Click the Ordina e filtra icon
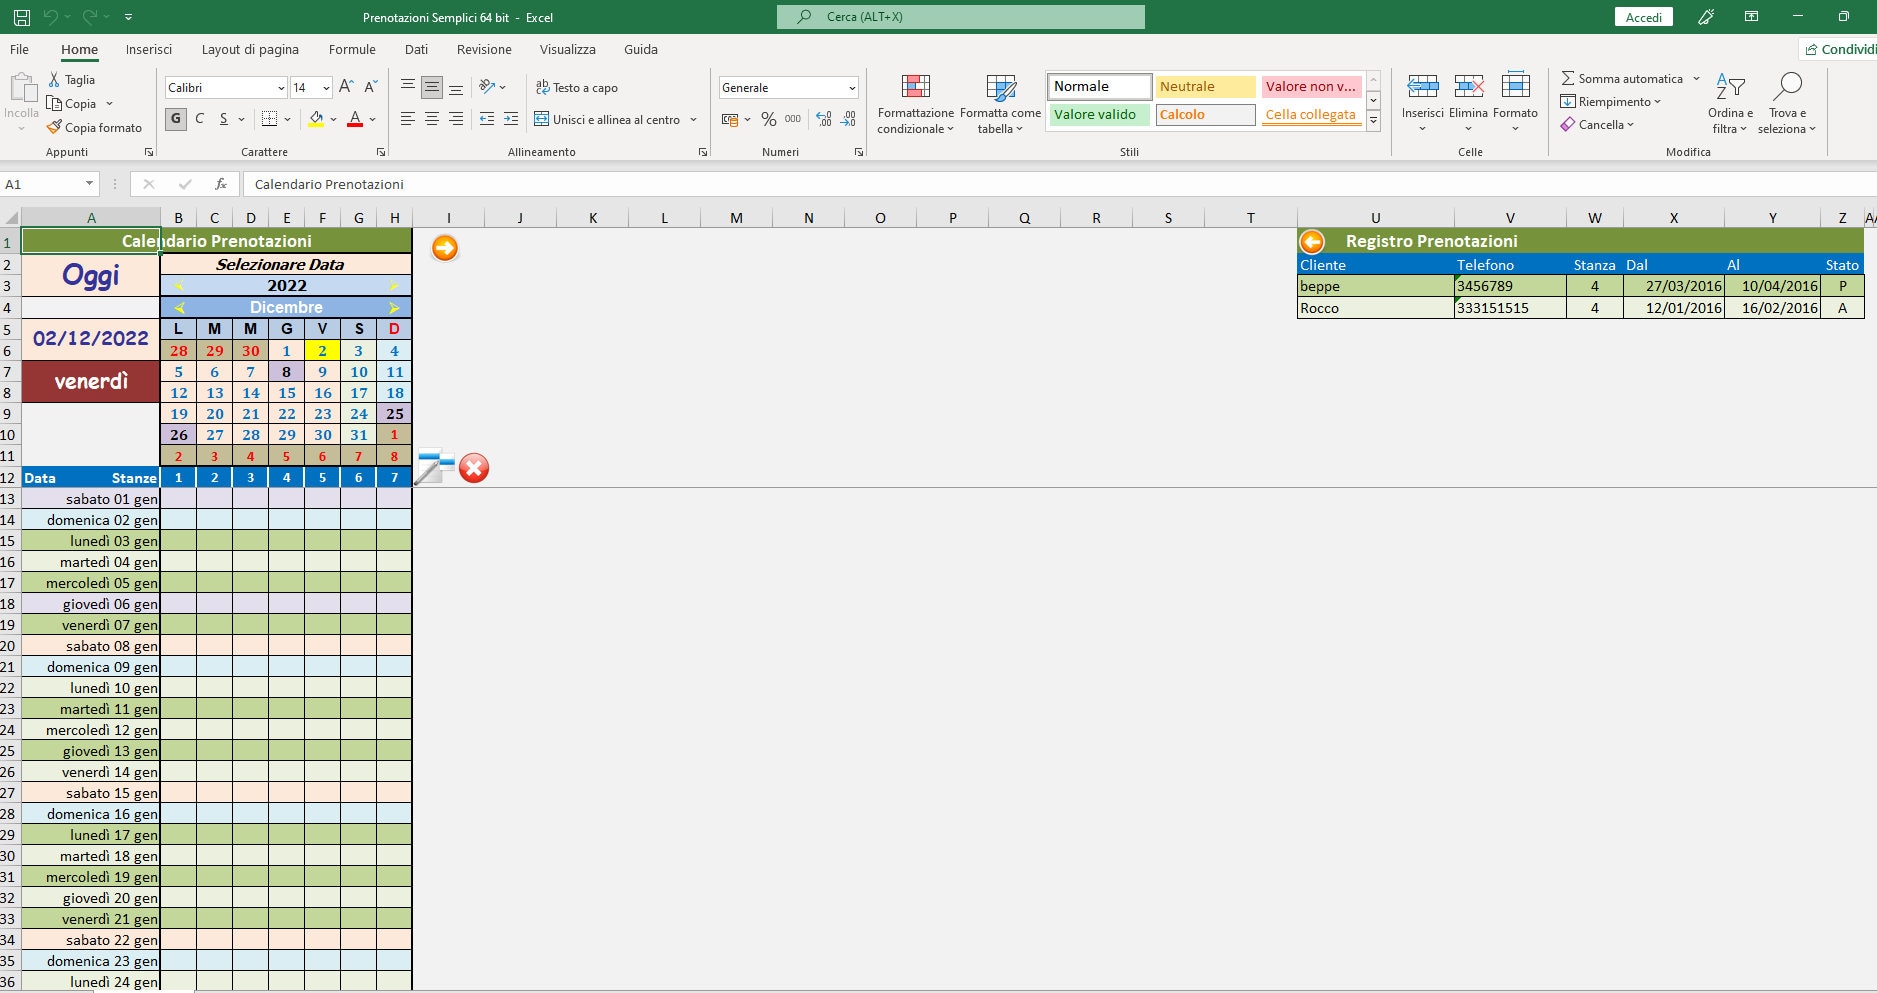This screenshot has width=1877, height=993. (1730, 85)
